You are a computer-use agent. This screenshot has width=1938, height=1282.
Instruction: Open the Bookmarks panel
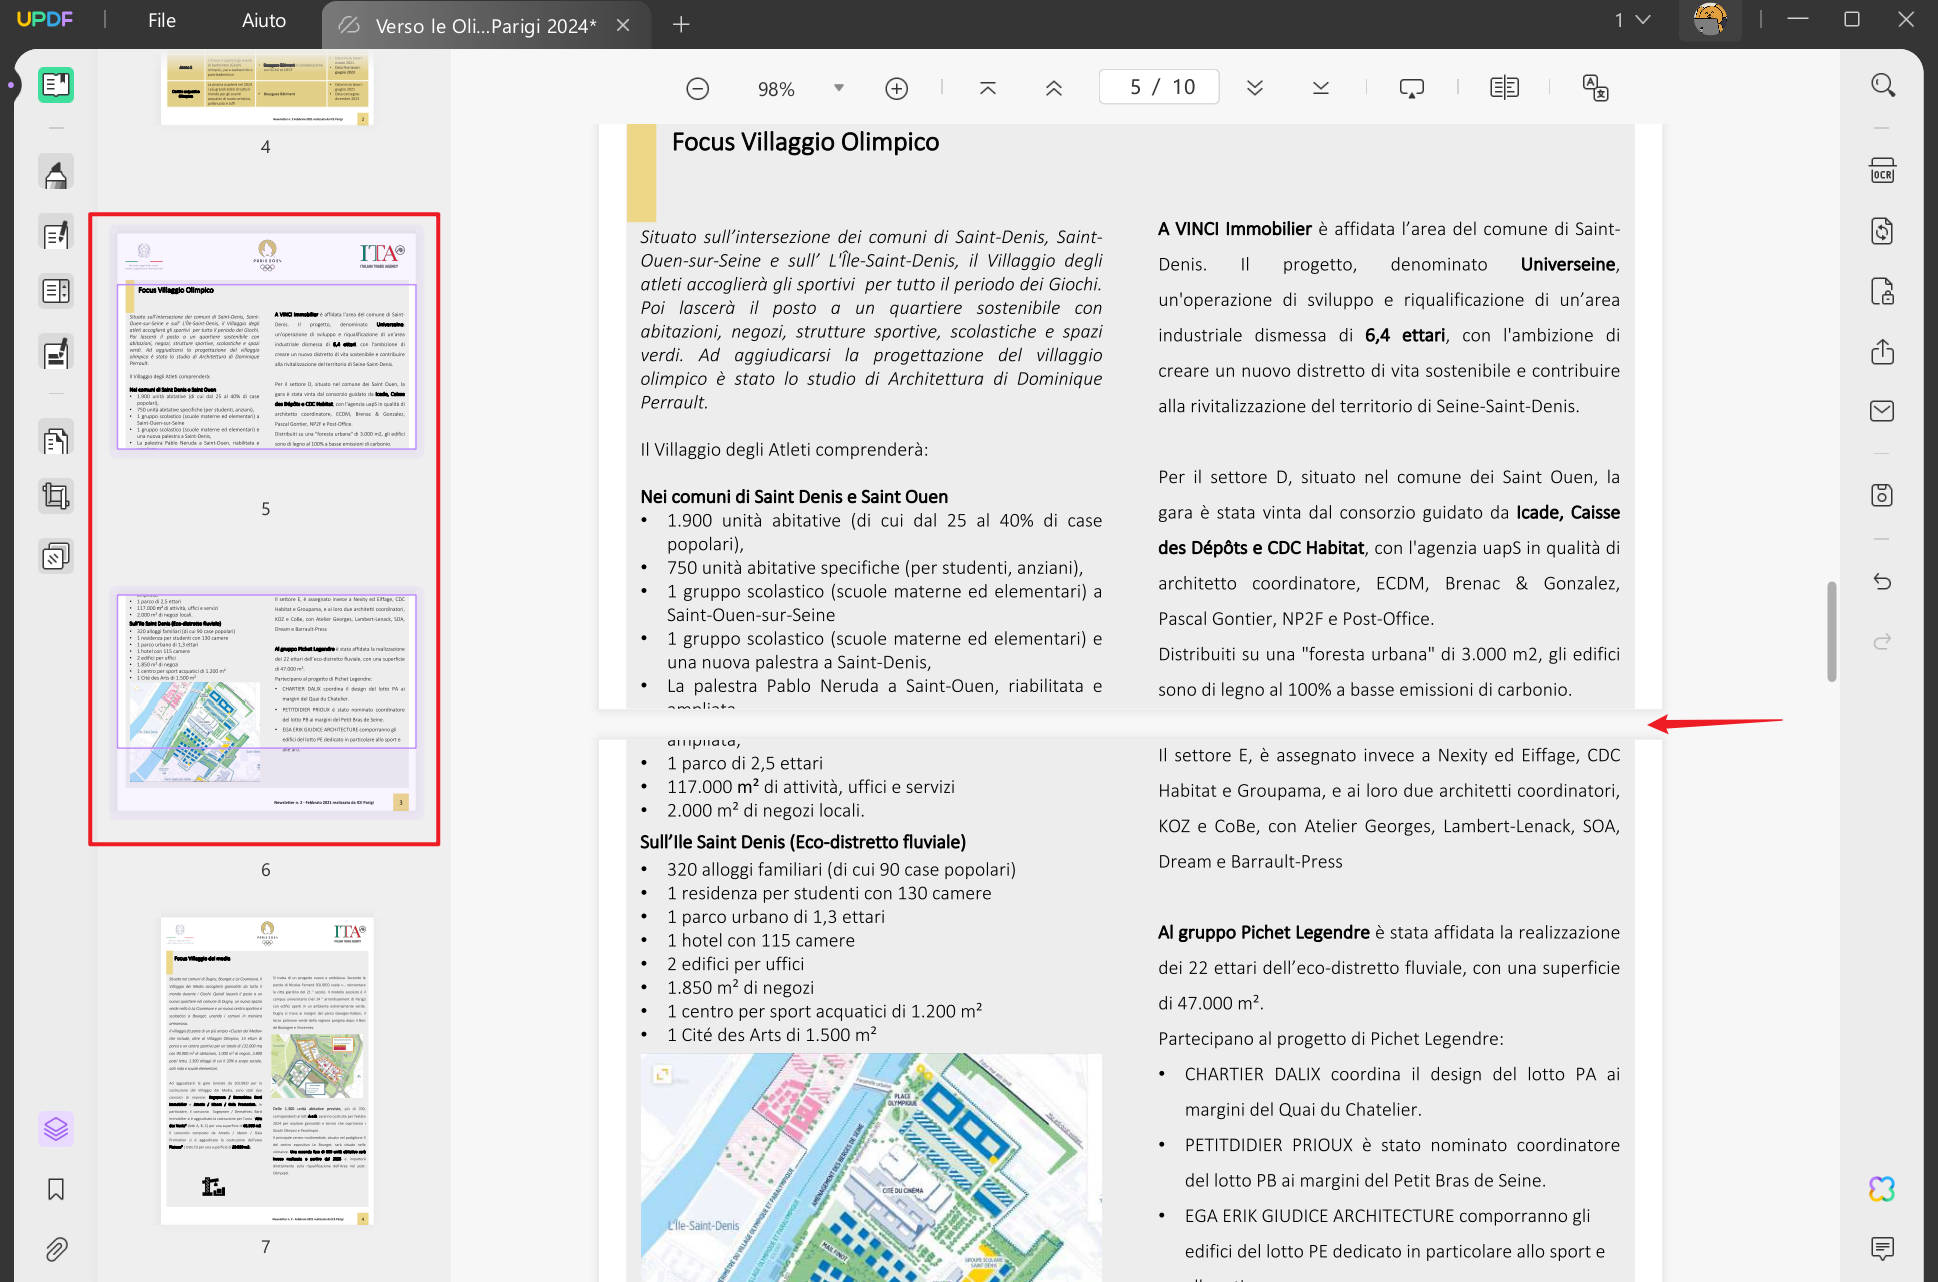(56, 1189)
